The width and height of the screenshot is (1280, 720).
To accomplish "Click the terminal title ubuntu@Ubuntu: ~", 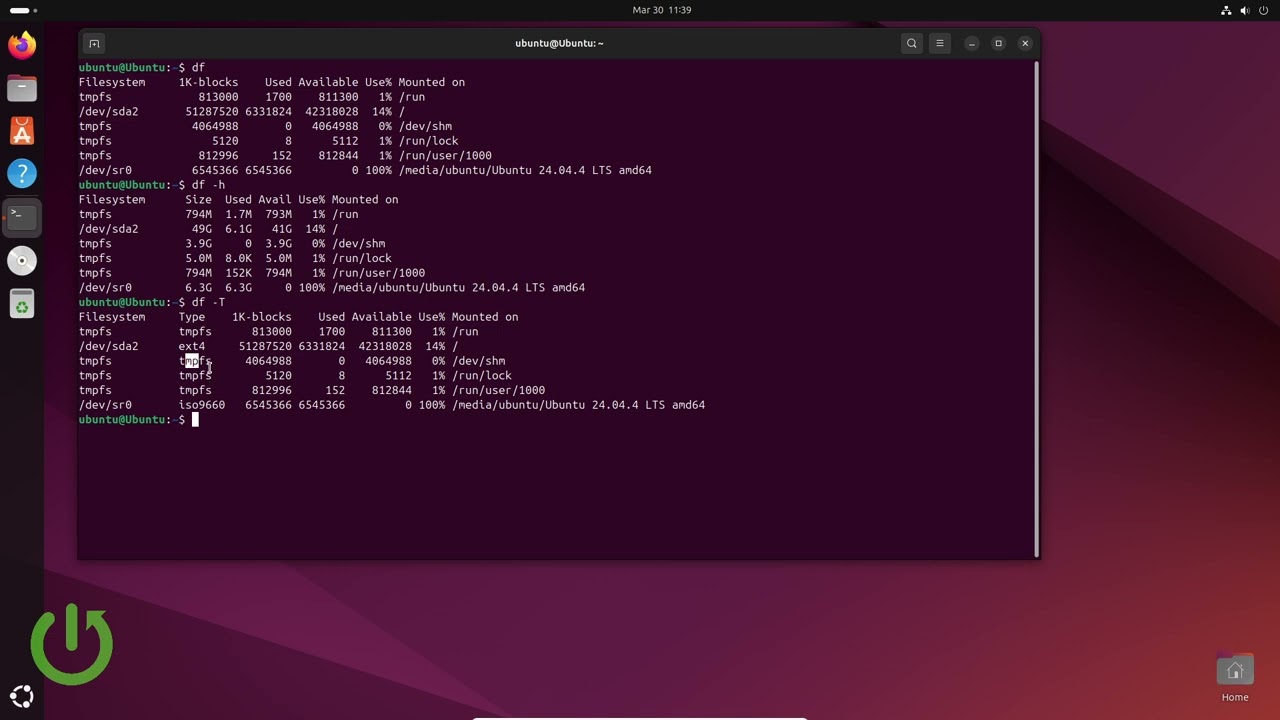I will (x=559, y=43).
